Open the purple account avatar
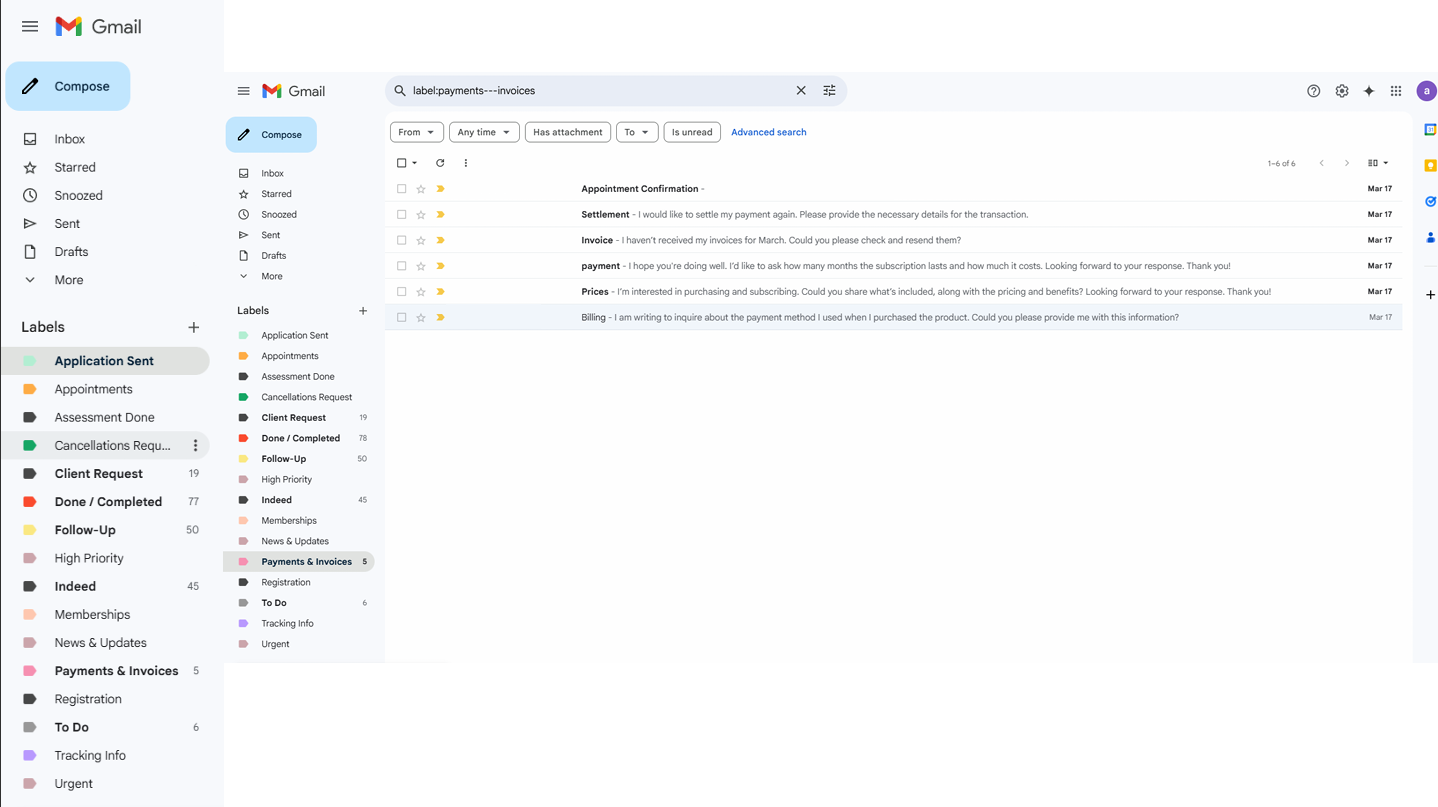The image size is (1438, 807). pos(1427,91)
